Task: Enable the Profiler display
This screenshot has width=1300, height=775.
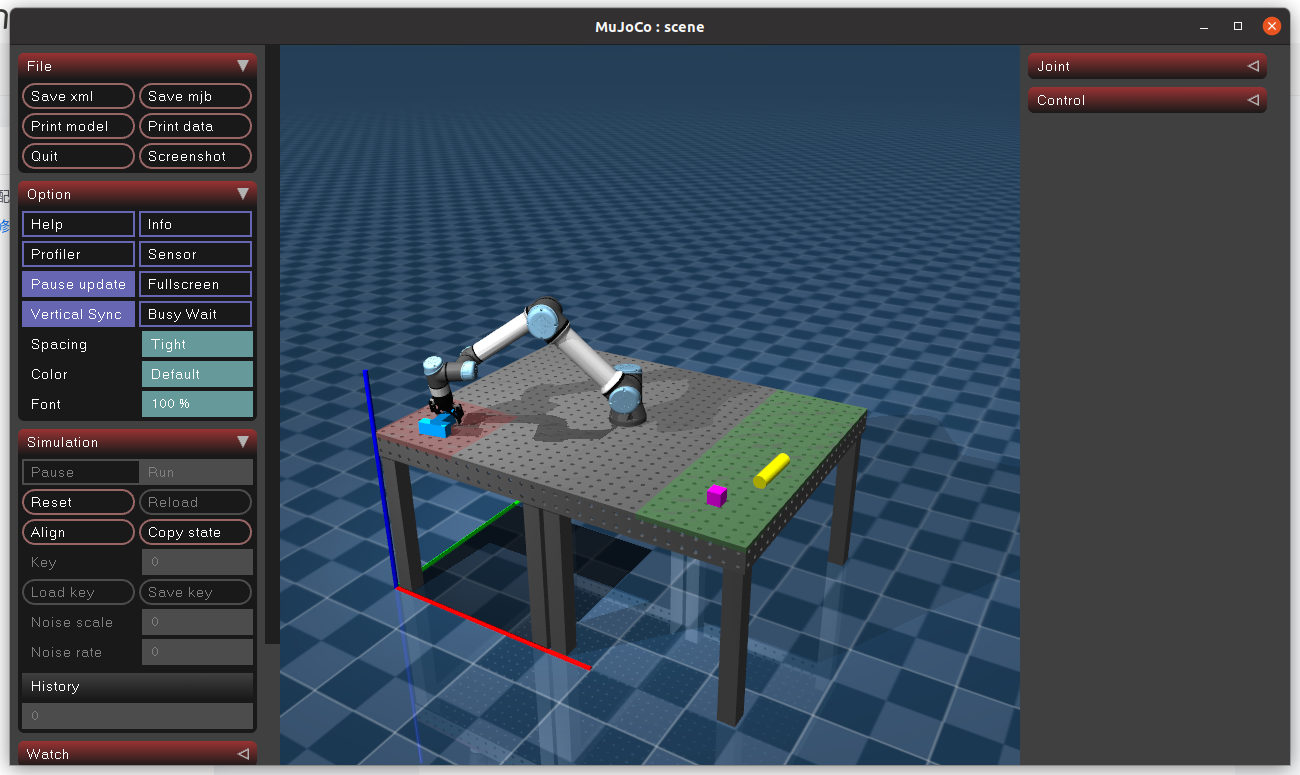Action: click(x=78, y=254)
